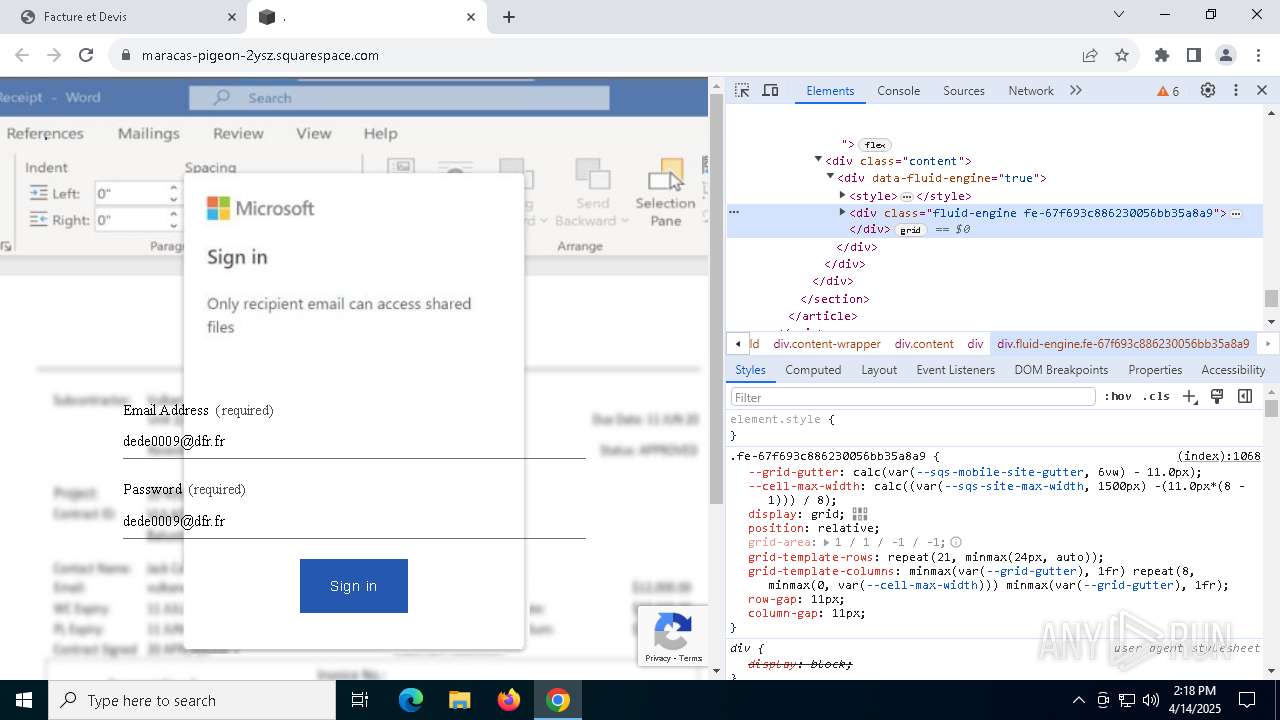Open the Computed styles tab
This screenshot has height=720, width=1280.
[813, 369]
